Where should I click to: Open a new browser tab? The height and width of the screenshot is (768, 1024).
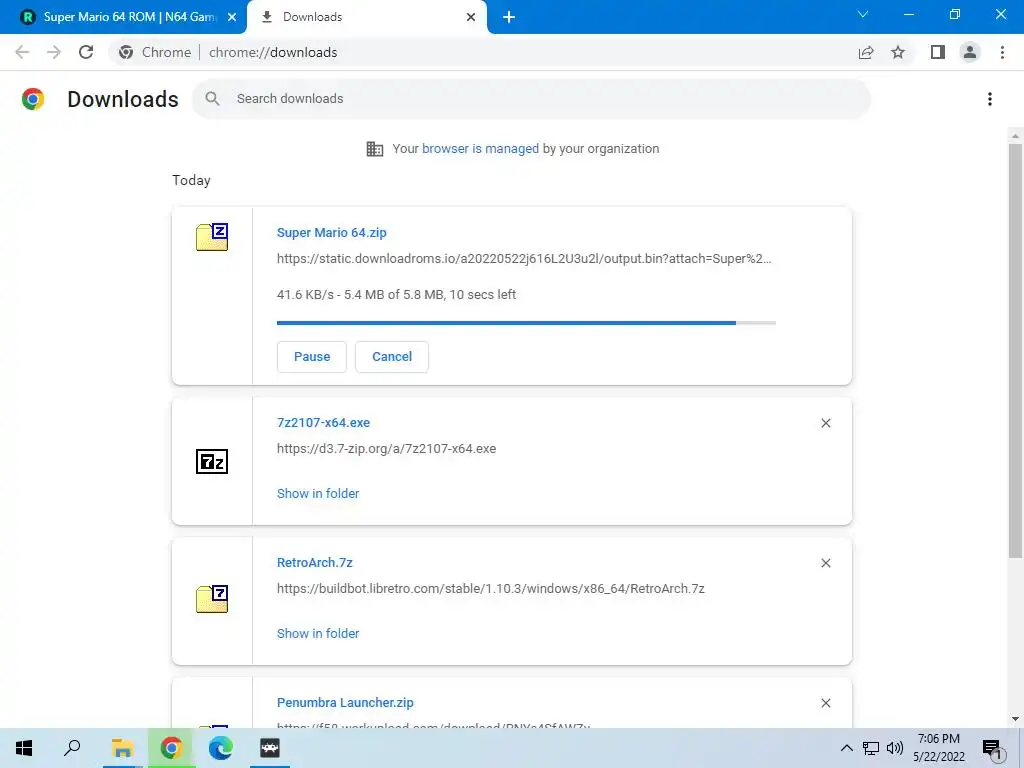pyautogui.click(x=509, y=17)
